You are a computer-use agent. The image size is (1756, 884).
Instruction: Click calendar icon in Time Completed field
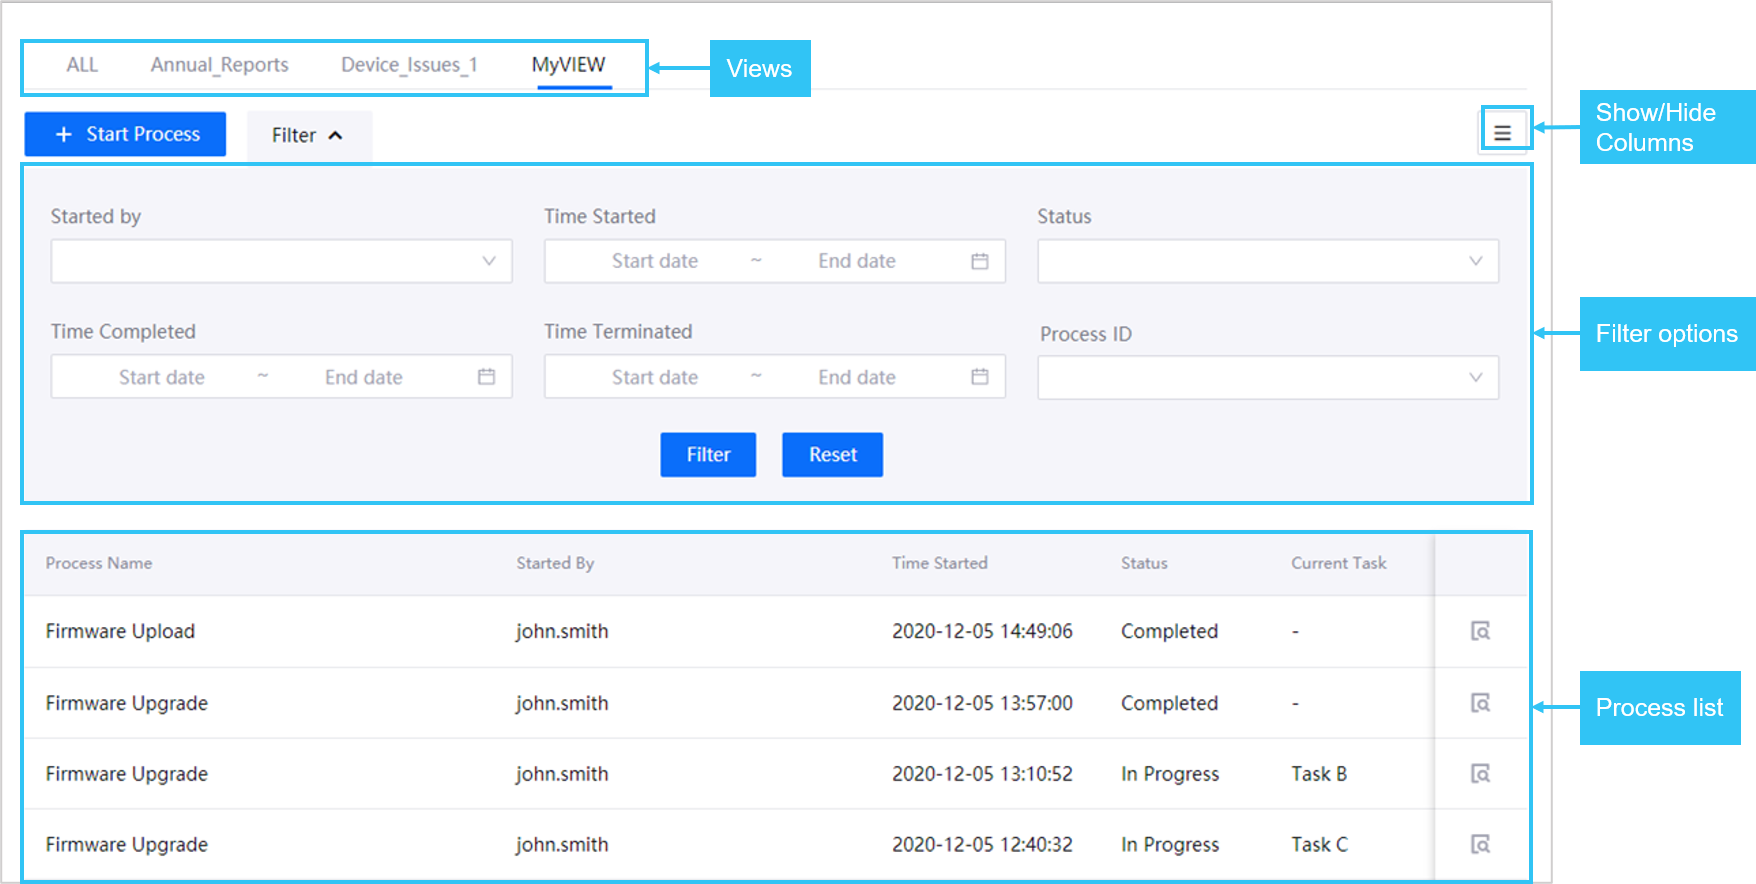[486, 377]
